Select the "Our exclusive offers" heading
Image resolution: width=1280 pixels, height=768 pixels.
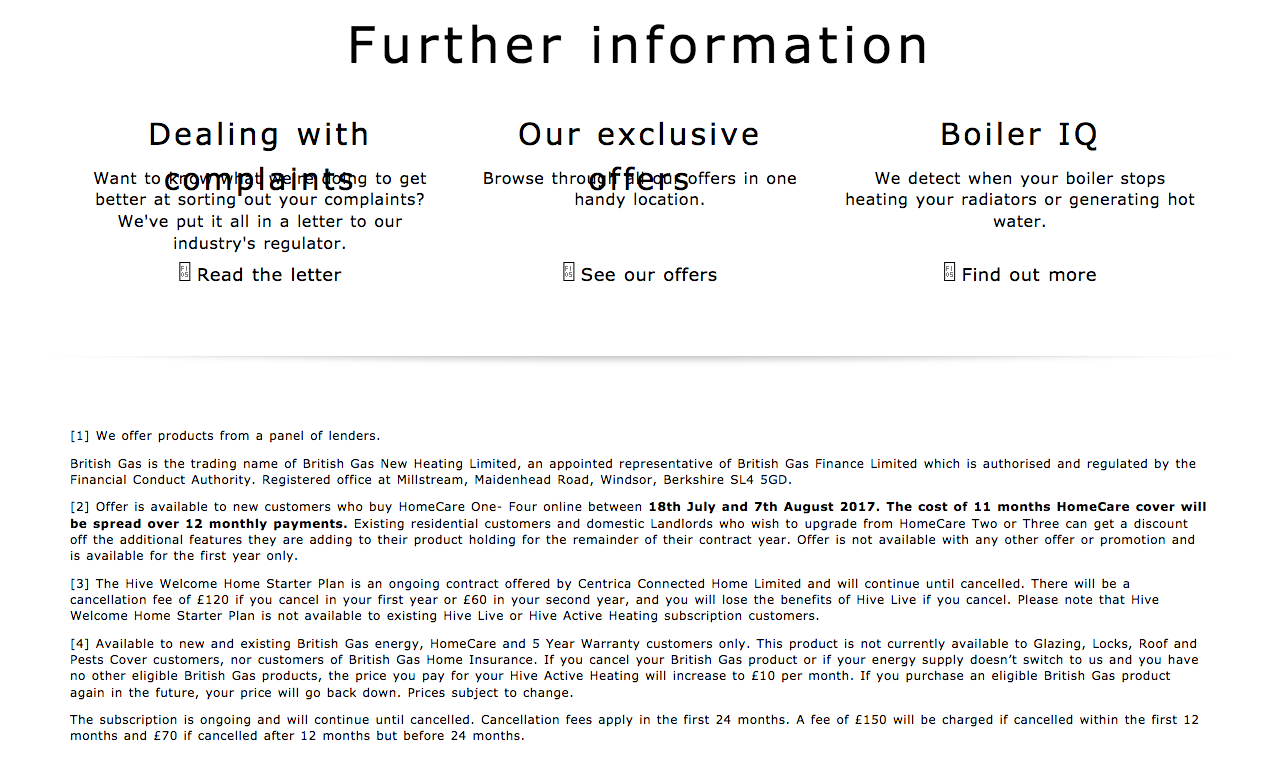click(x=639, y=135)
